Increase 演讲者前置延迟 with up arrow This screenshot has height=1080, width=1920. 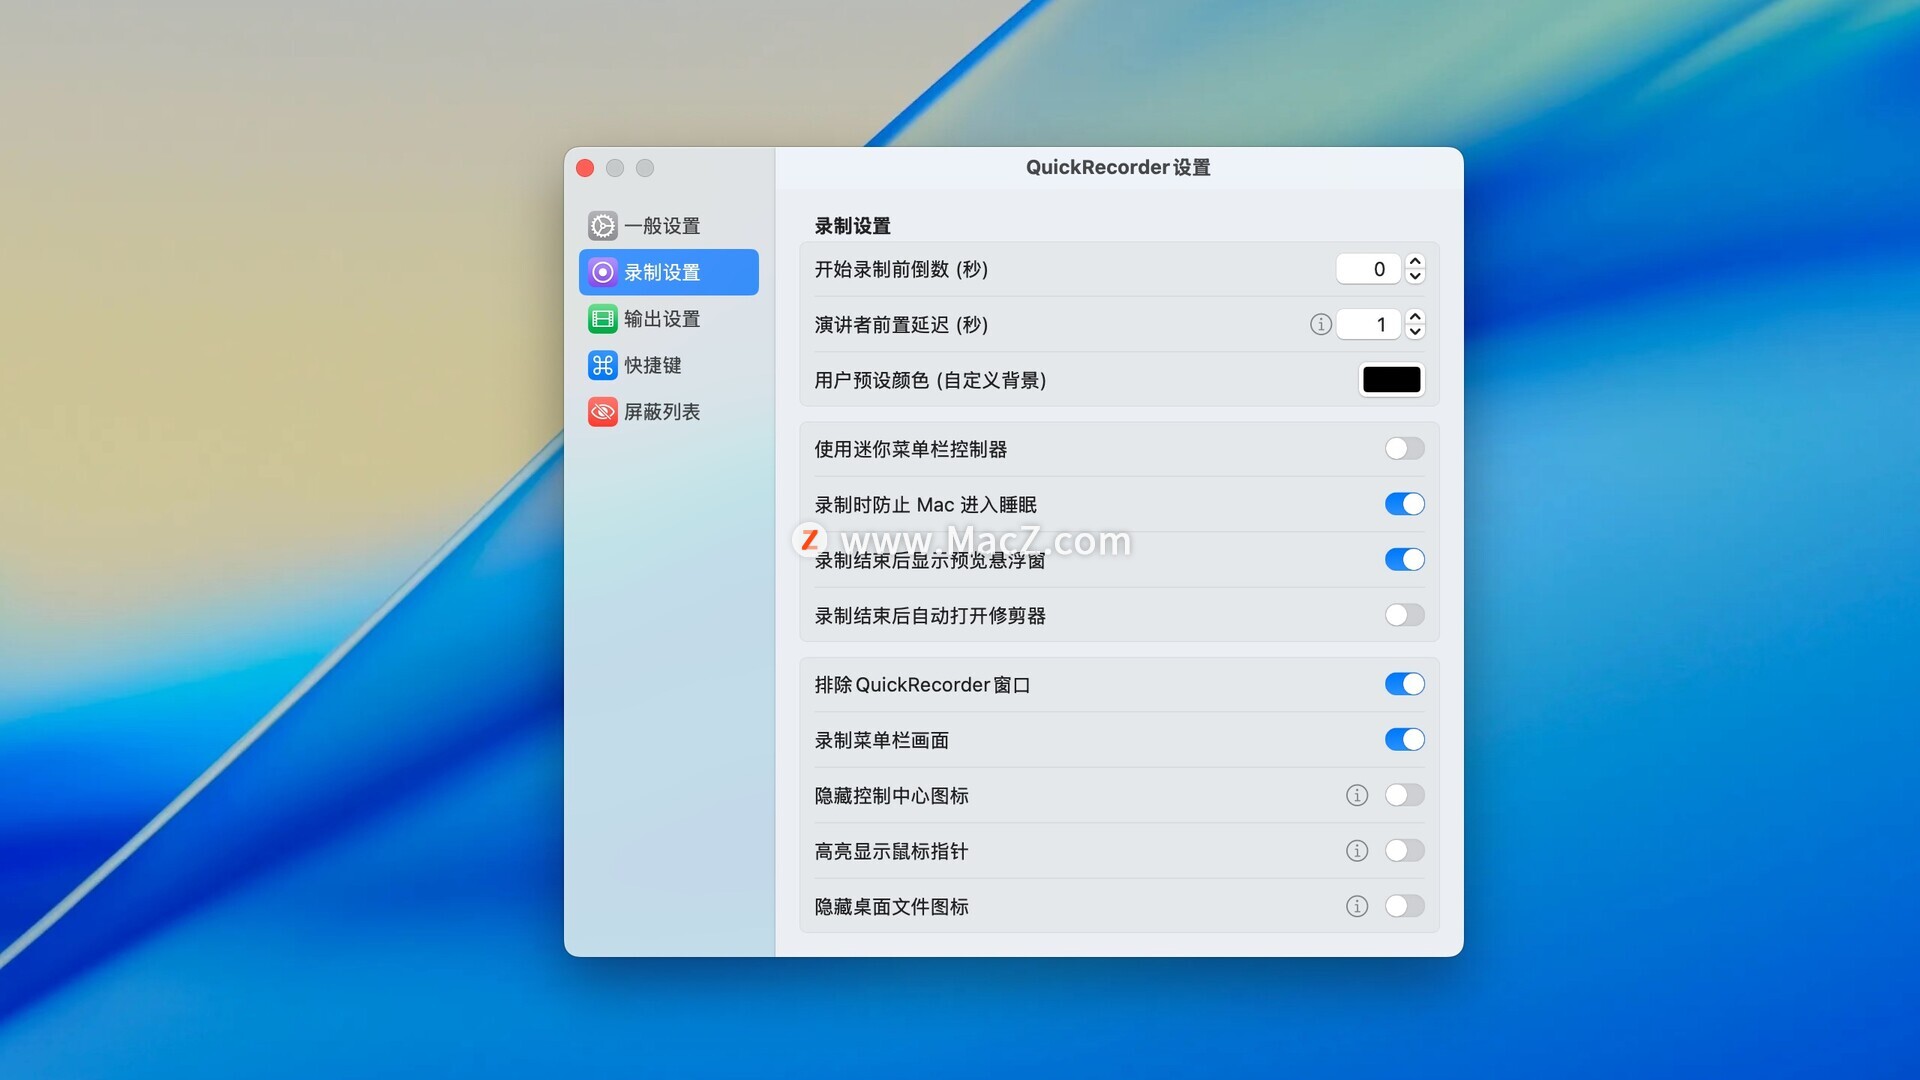1415,317
